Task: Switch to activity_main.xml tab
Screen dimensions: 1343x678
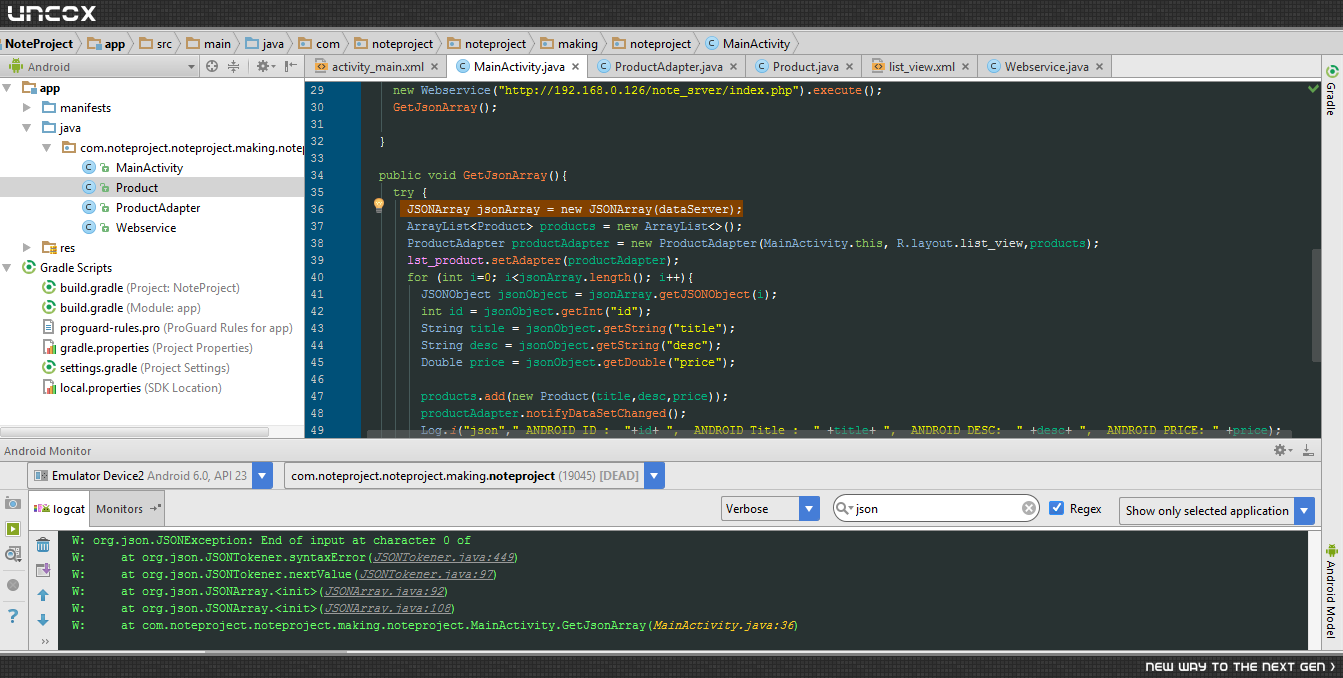Action: click(x=377, y=67)
